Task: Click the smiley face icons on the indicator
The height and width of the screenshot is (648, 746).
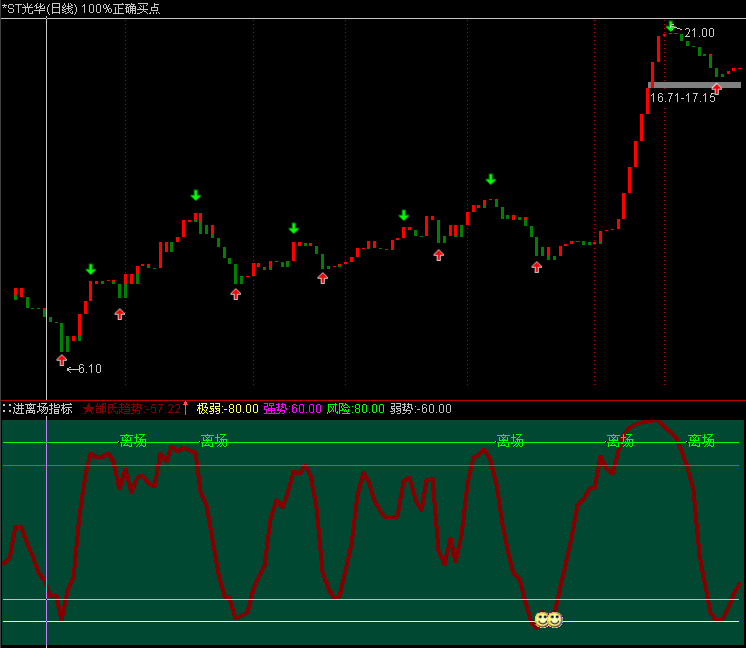Action: pyautogui.click(x=548, y=620)
